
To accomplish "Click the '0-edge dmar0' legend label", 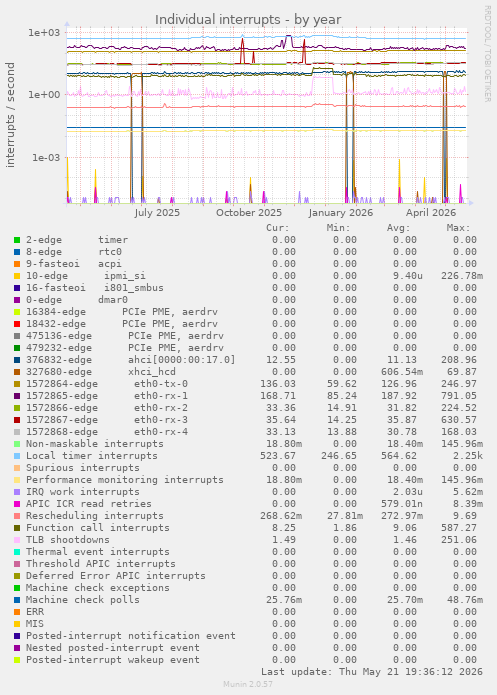I will [77, 300].
